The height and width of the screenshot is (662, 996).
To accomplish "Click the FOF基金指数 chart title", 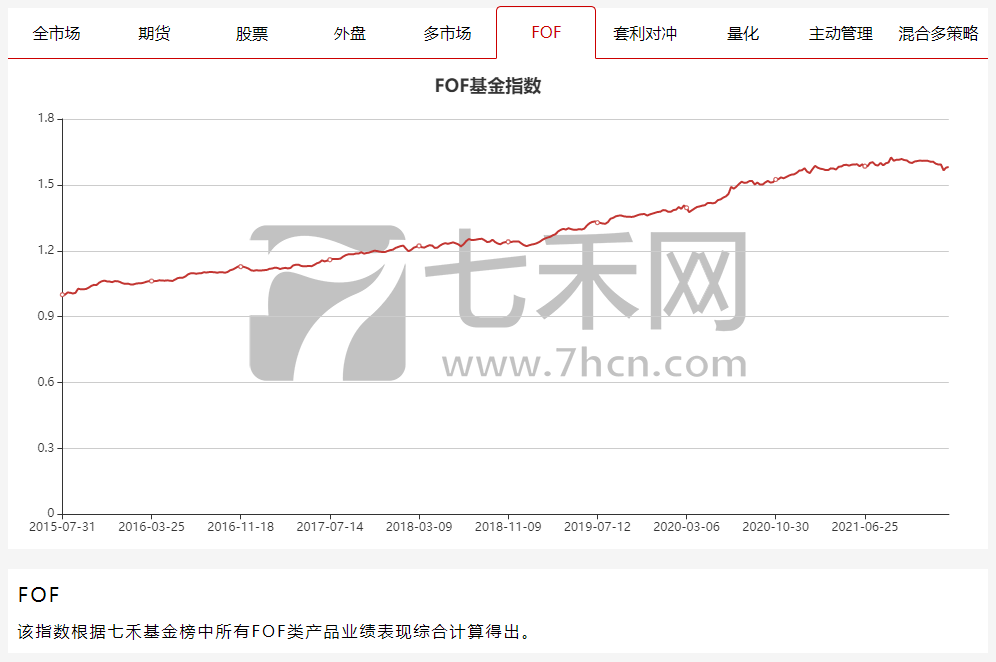I will point(488,86).
